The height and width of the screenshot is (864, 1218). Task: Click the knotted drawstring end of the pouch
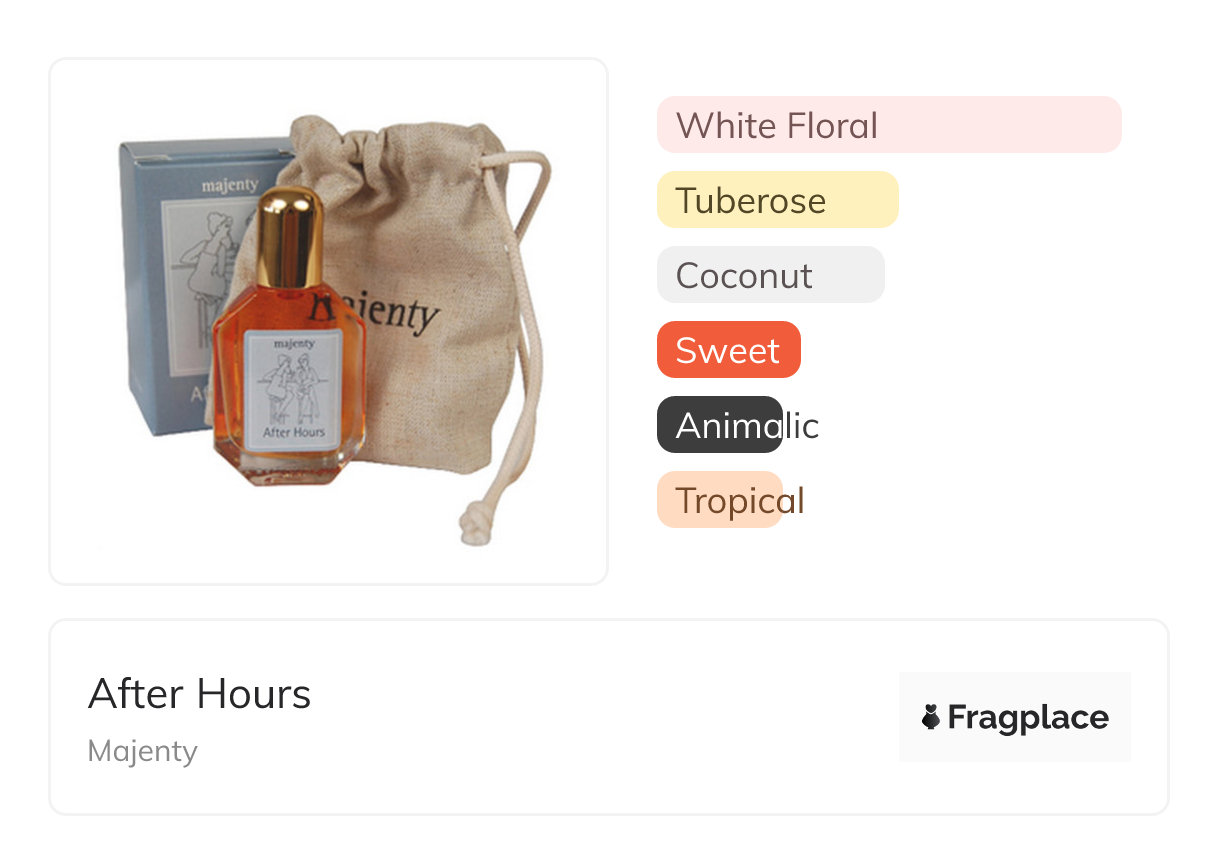point(470,524)
